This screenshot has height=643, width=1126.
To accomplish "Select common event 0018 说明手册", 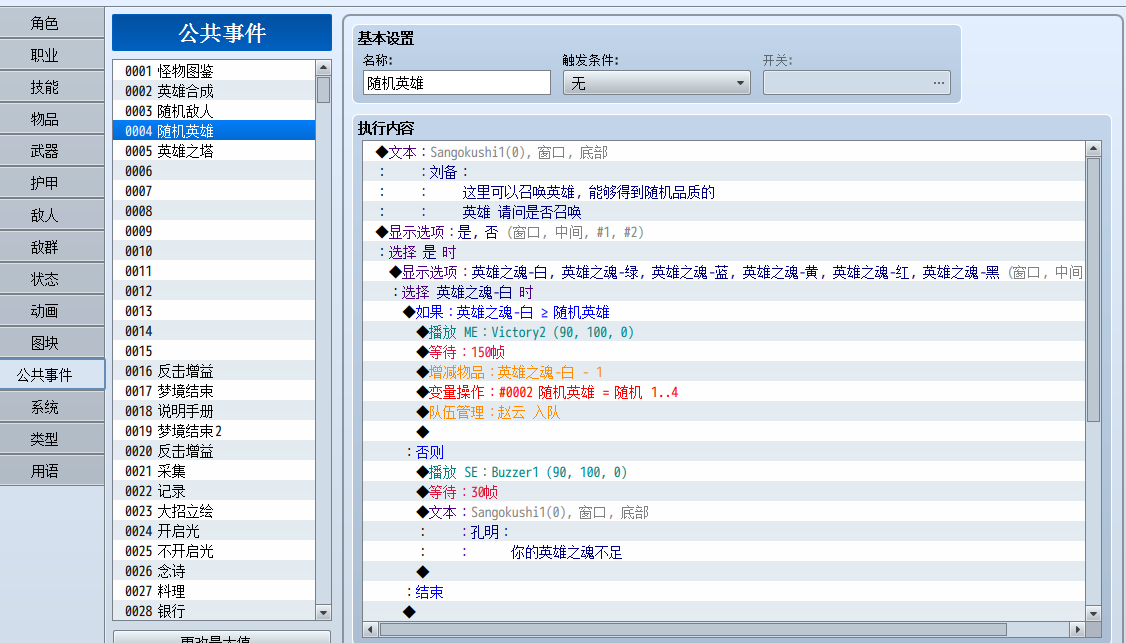I will pos(214,411).
